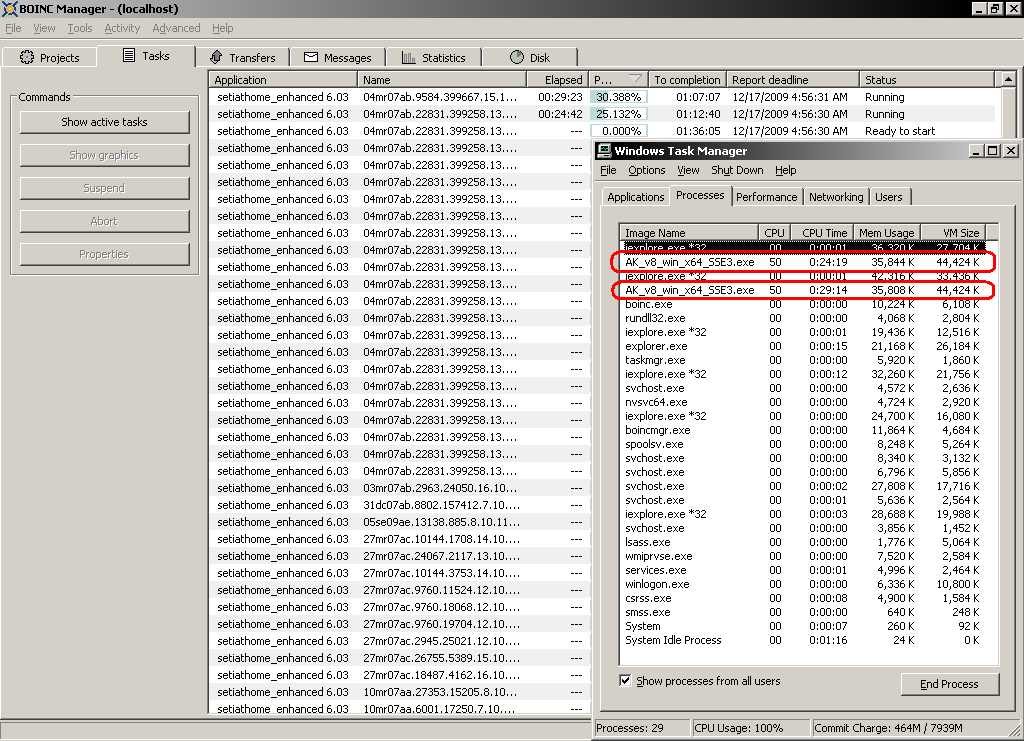
Task: Sort tasks by Report deadline column header
Action: [792, 80]
